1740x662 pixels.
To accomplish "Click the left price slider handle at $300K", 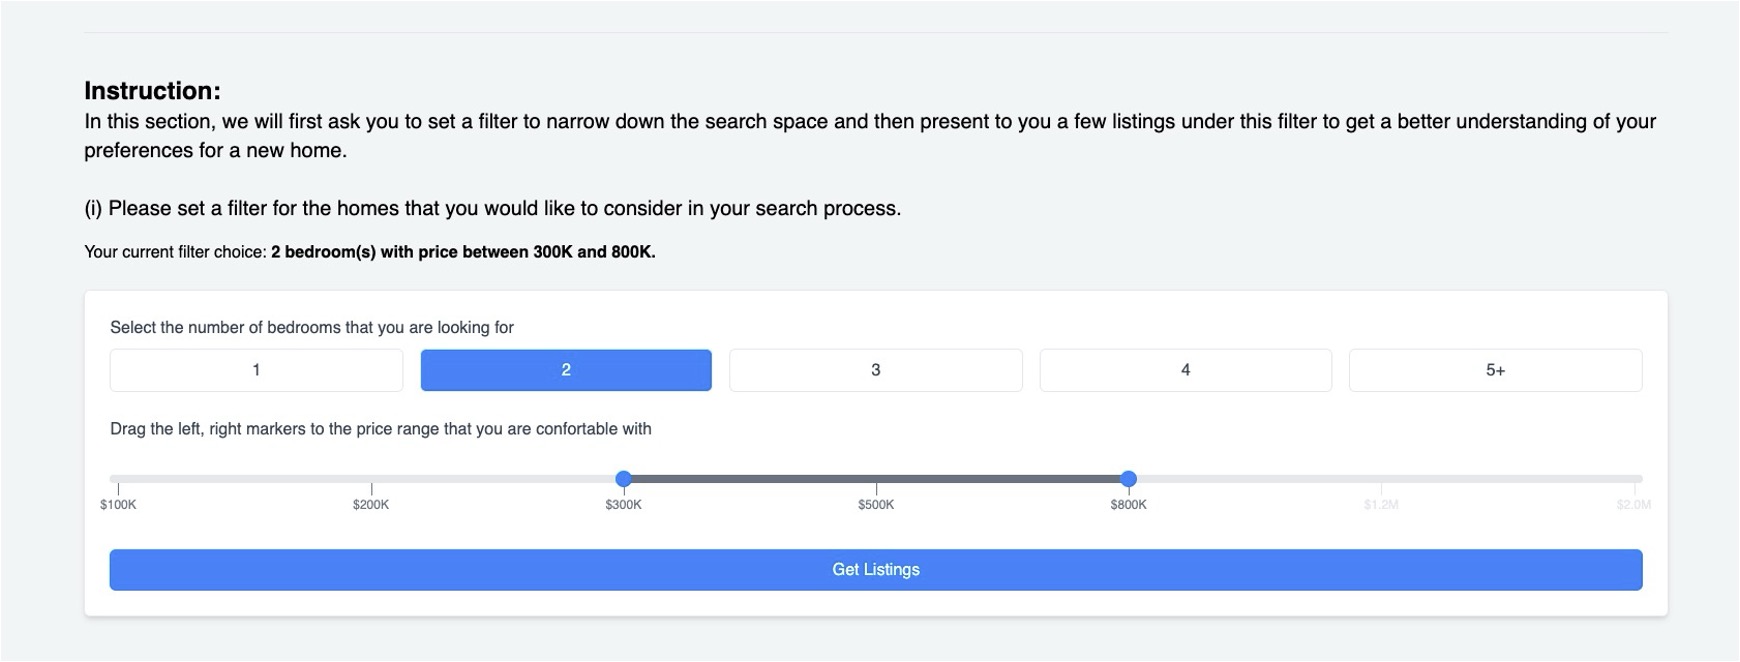I will (624, 479).
